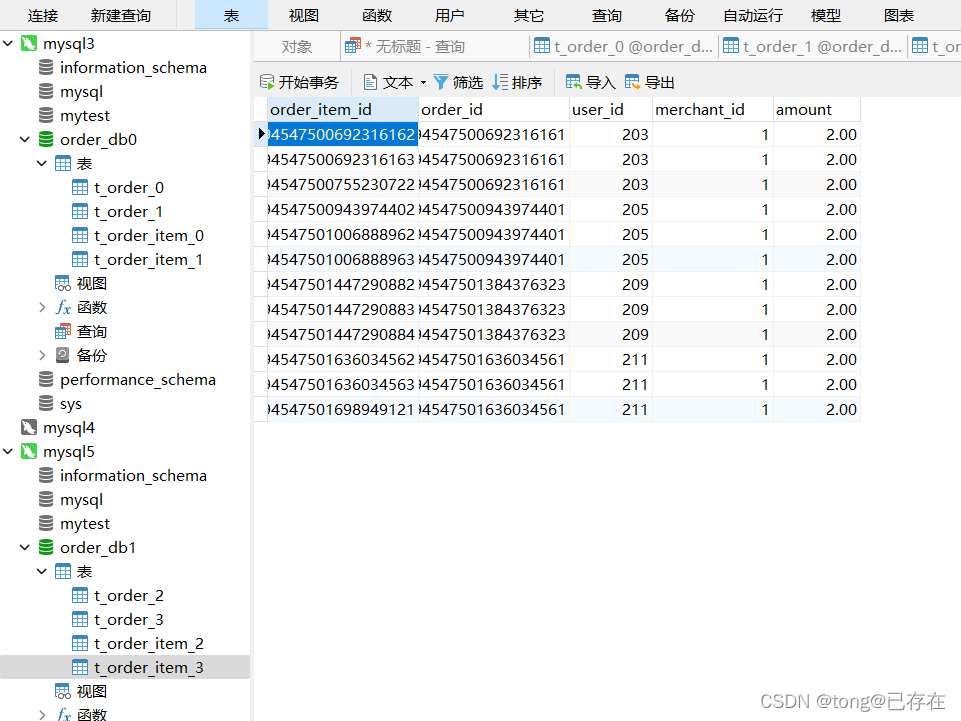This screenshot has width=961, height=721.
Task: Click the mysql3 connection icon
Action: [x=29, y=44]
